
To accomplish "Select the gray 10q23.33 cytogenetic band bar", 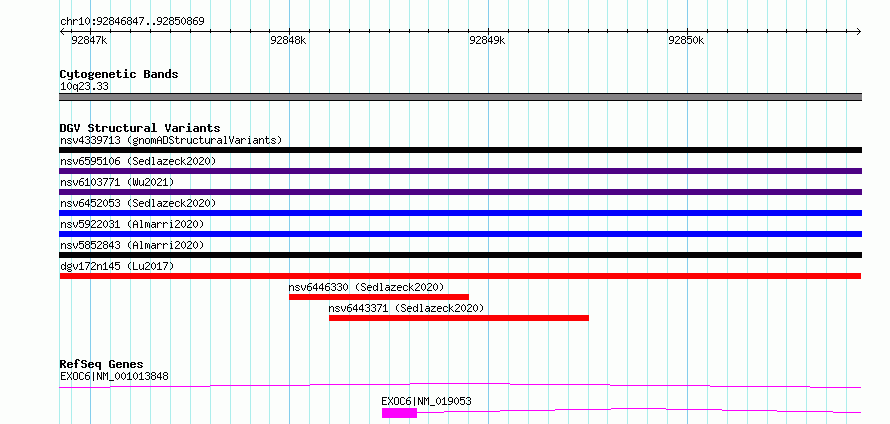I will [460, 97].
